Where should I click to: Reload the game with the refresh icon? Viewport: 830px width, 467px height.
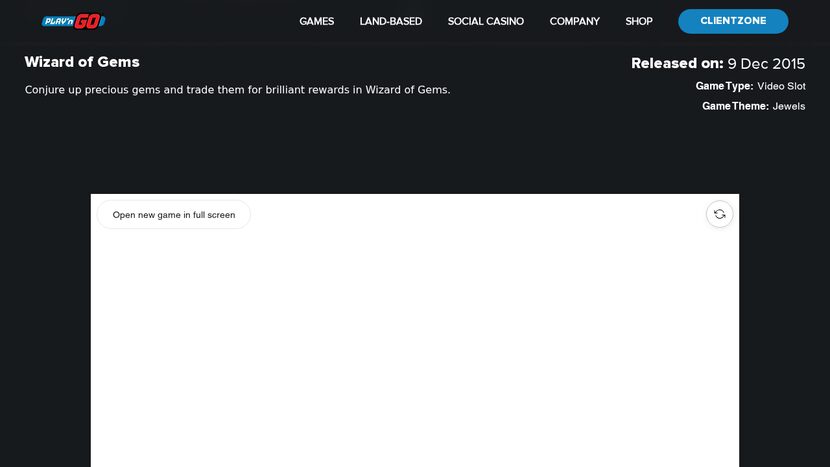[719, 214]
